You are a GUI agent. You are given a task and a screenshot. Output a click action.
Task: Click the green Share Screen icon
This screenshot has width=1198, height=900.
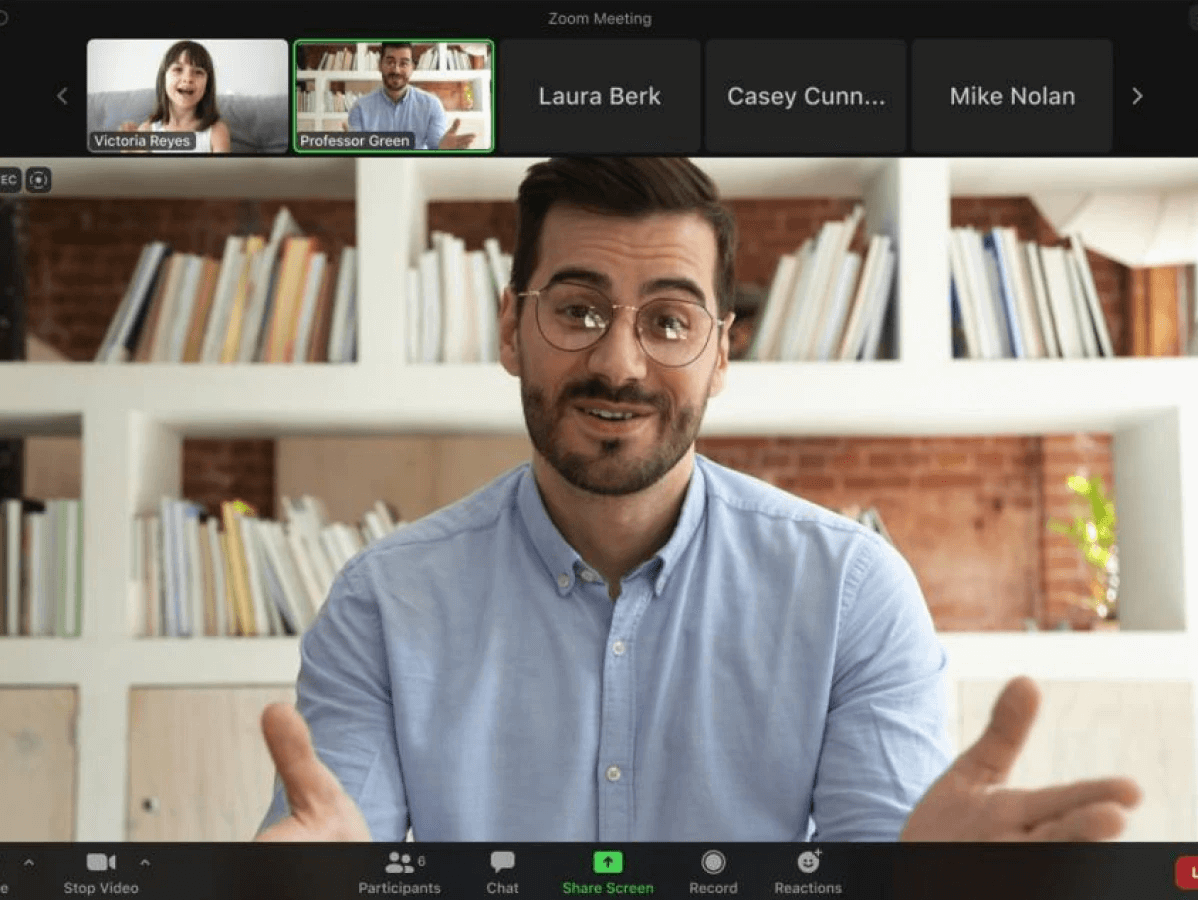click(x=607, y=862)
